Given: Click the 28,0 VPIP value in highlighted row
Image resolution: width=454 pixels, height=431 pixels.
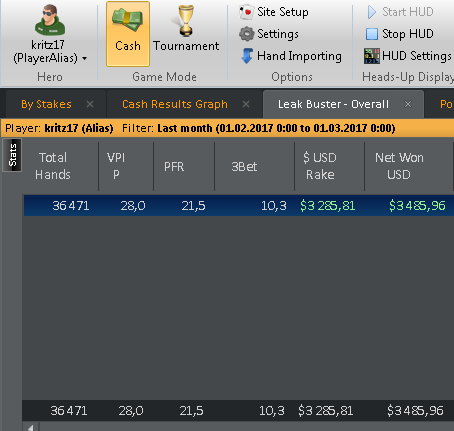Looking at the screenshot, I should 133,206.
